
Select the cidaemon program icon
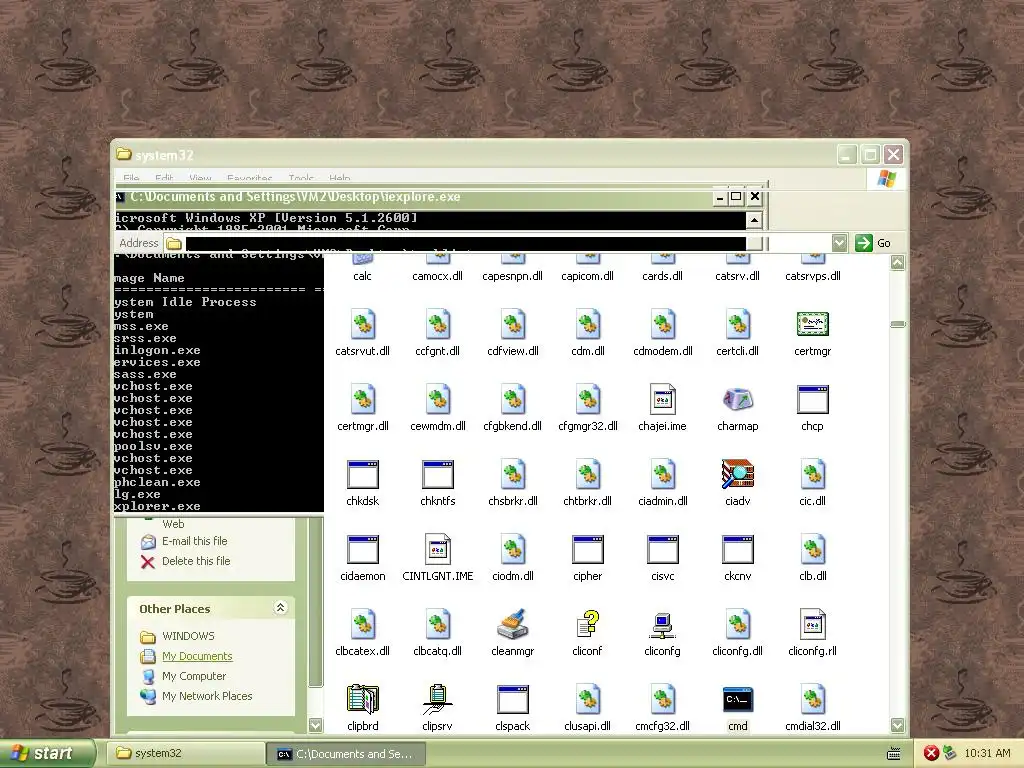(362, 550)
